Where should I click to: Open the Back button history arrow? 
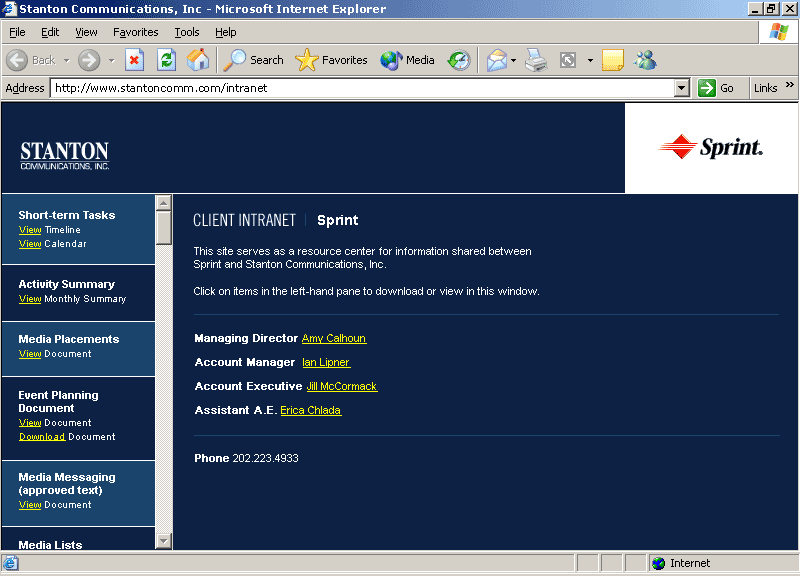click(67, 60)
